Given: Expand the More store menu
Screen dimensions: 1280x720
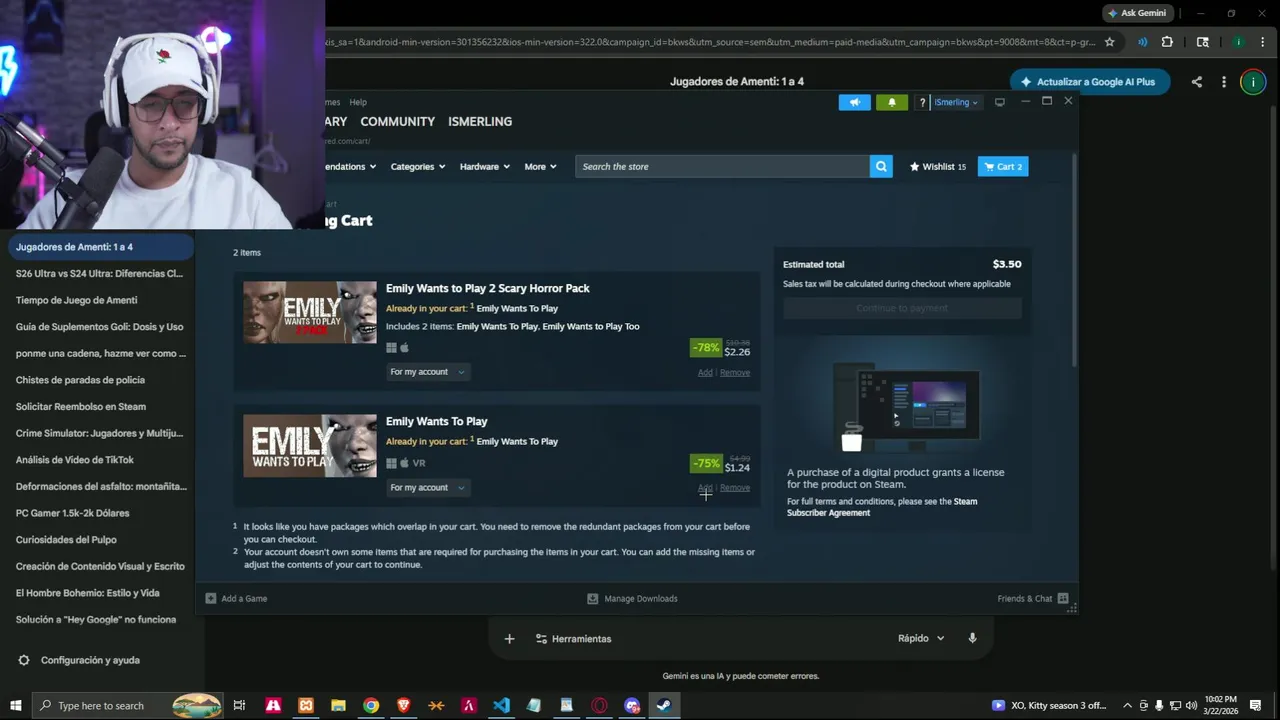Looking at the screenshot, I should tap(540, 166).
